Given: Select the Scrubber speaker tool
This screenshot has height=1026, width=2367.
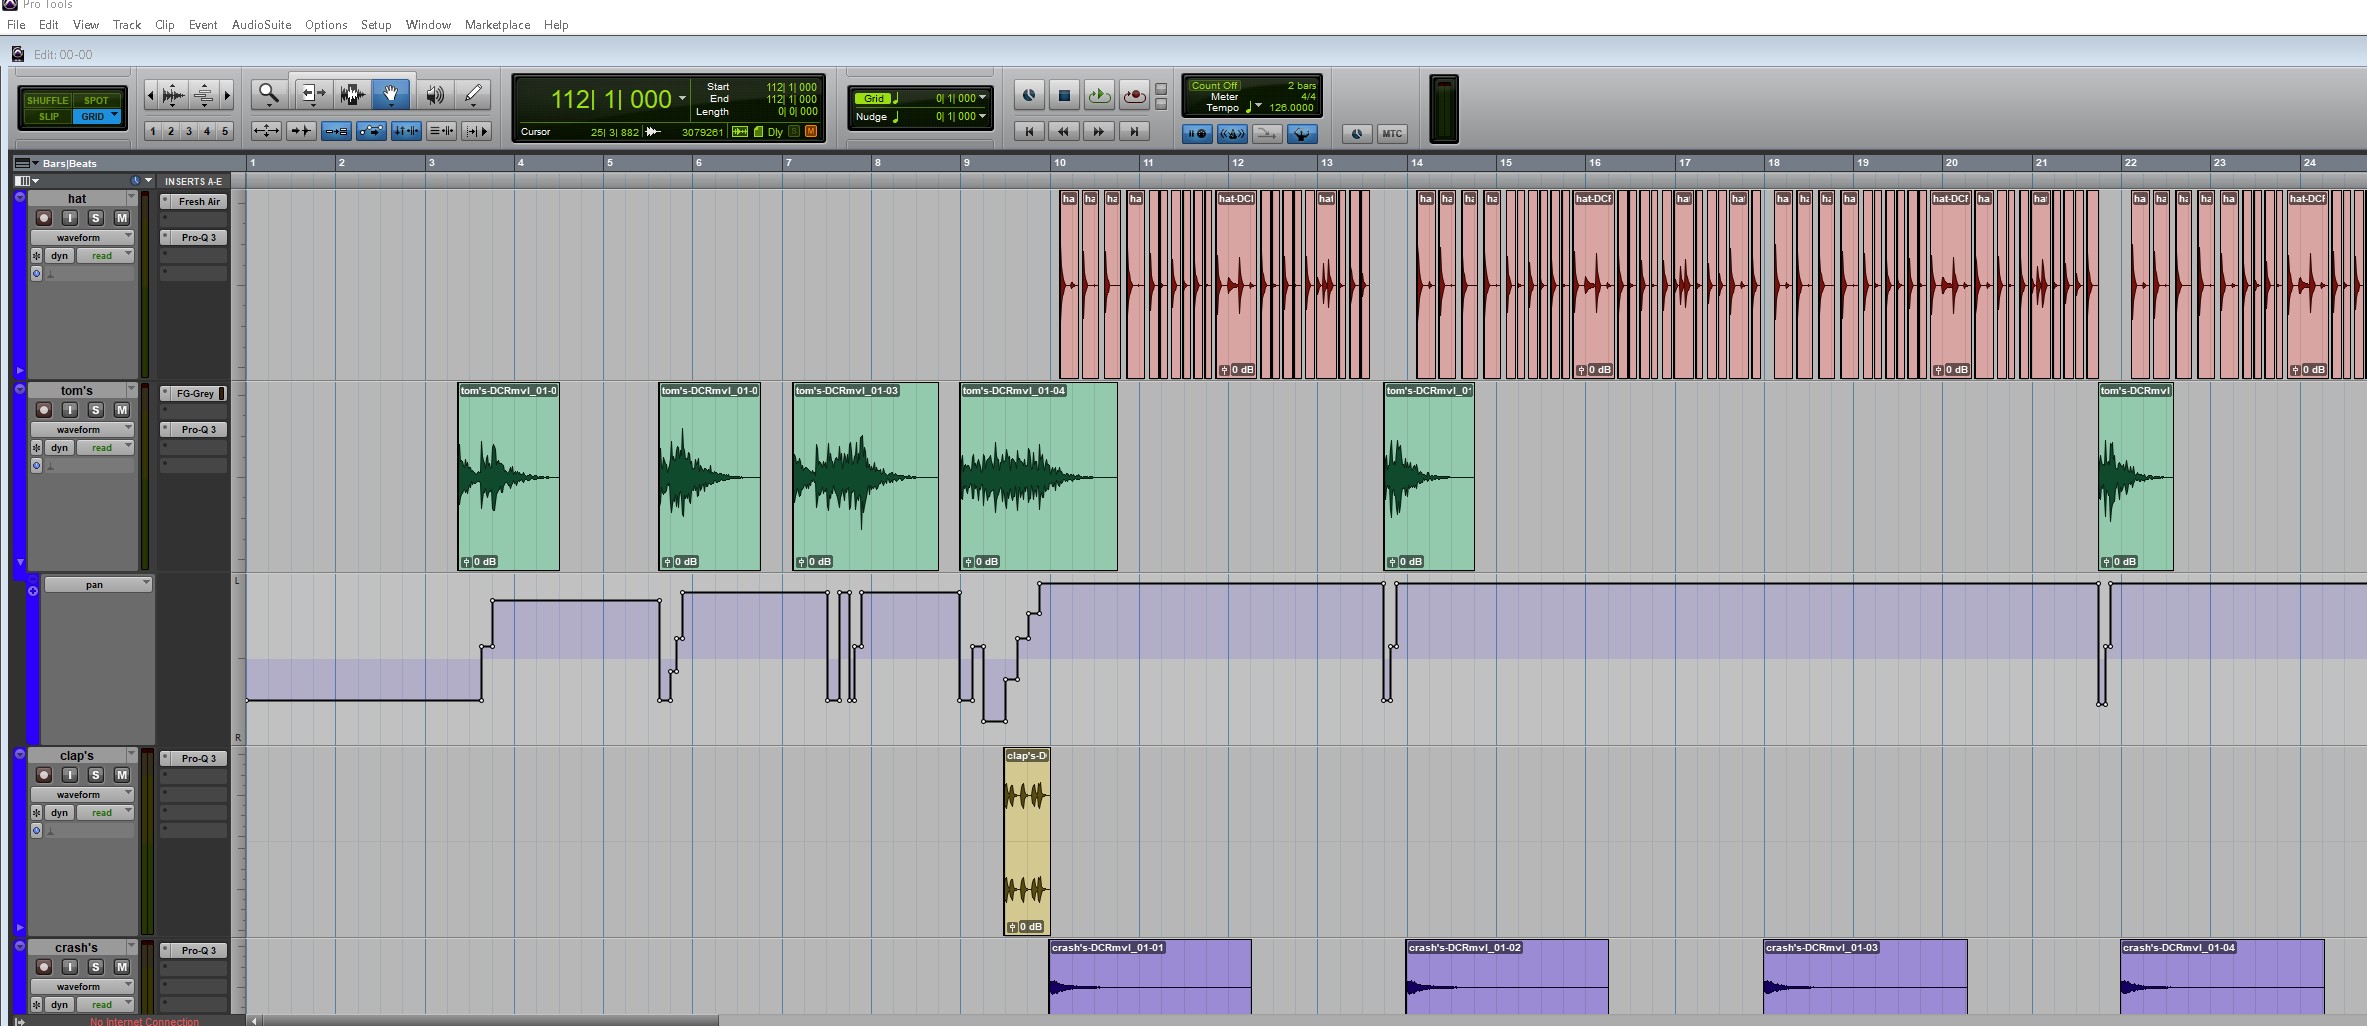Looking at the screenshot, I should click(x=434, y=95).
